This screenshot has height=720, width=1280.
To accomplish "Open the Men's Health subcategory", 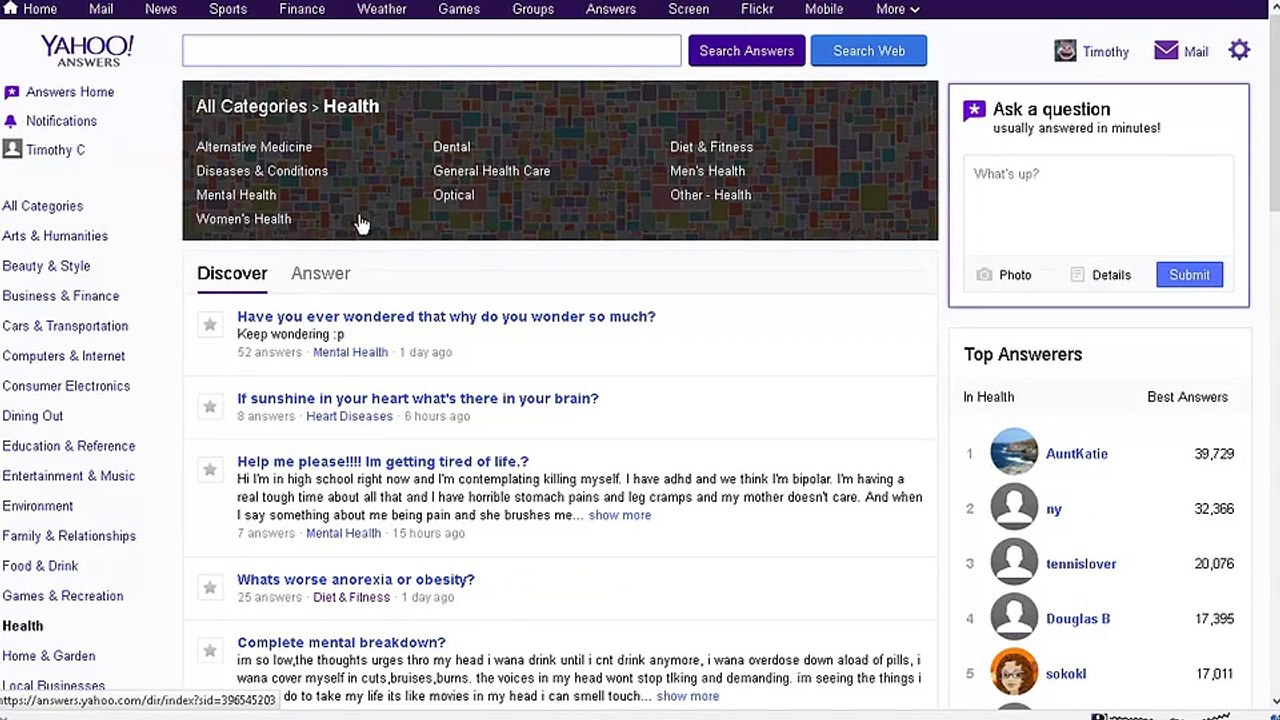I will point(708,171).
